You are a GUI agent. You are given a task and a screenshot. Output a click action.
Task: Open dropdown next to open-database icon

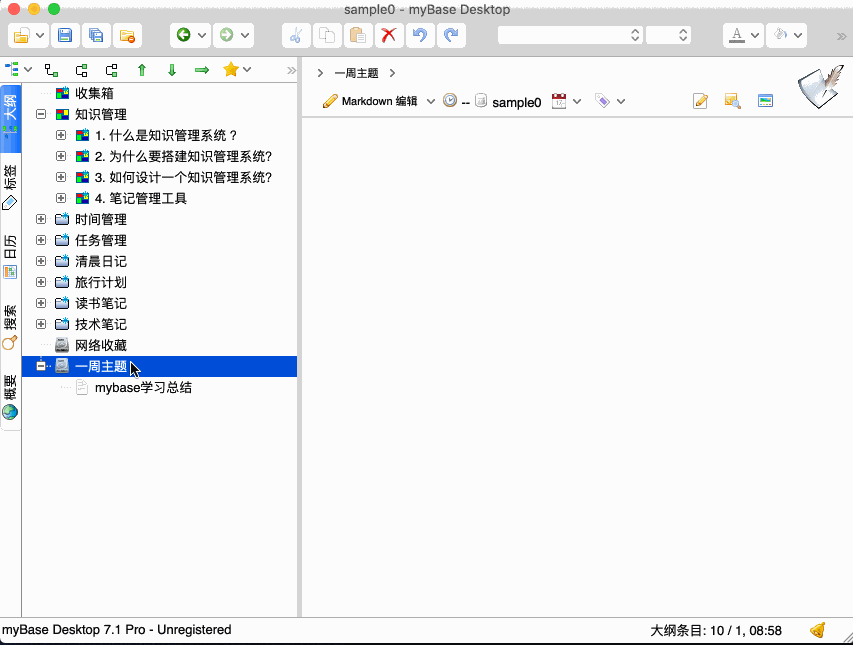click(x=40, y=36)
